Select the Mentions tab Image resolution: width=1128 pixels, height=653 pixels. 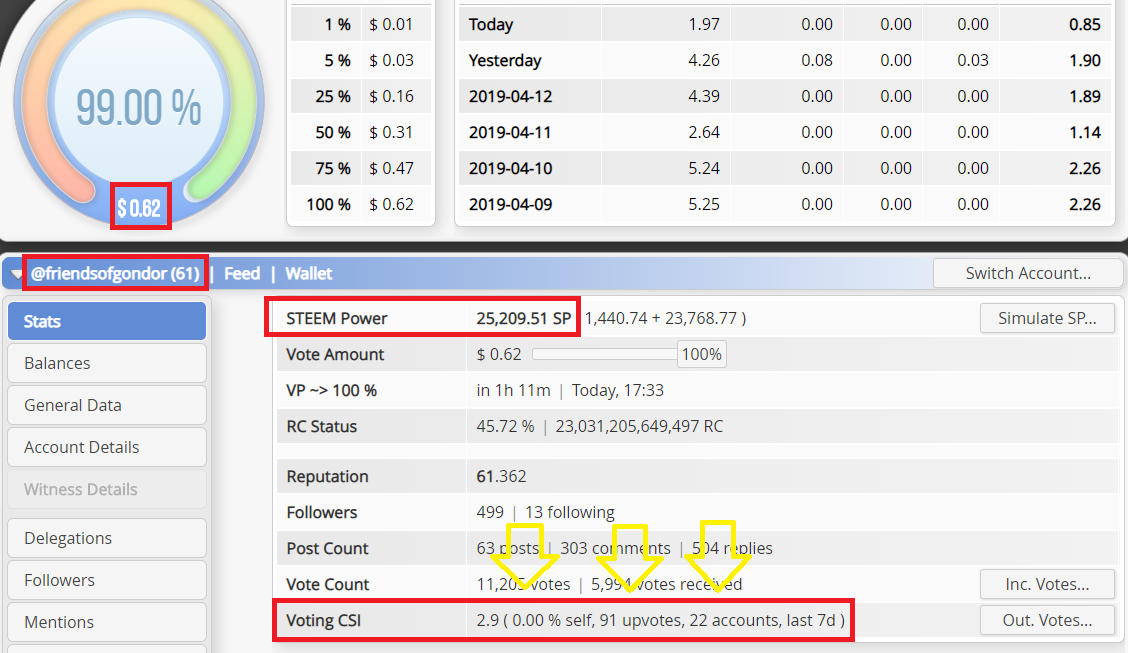point(107,622)
